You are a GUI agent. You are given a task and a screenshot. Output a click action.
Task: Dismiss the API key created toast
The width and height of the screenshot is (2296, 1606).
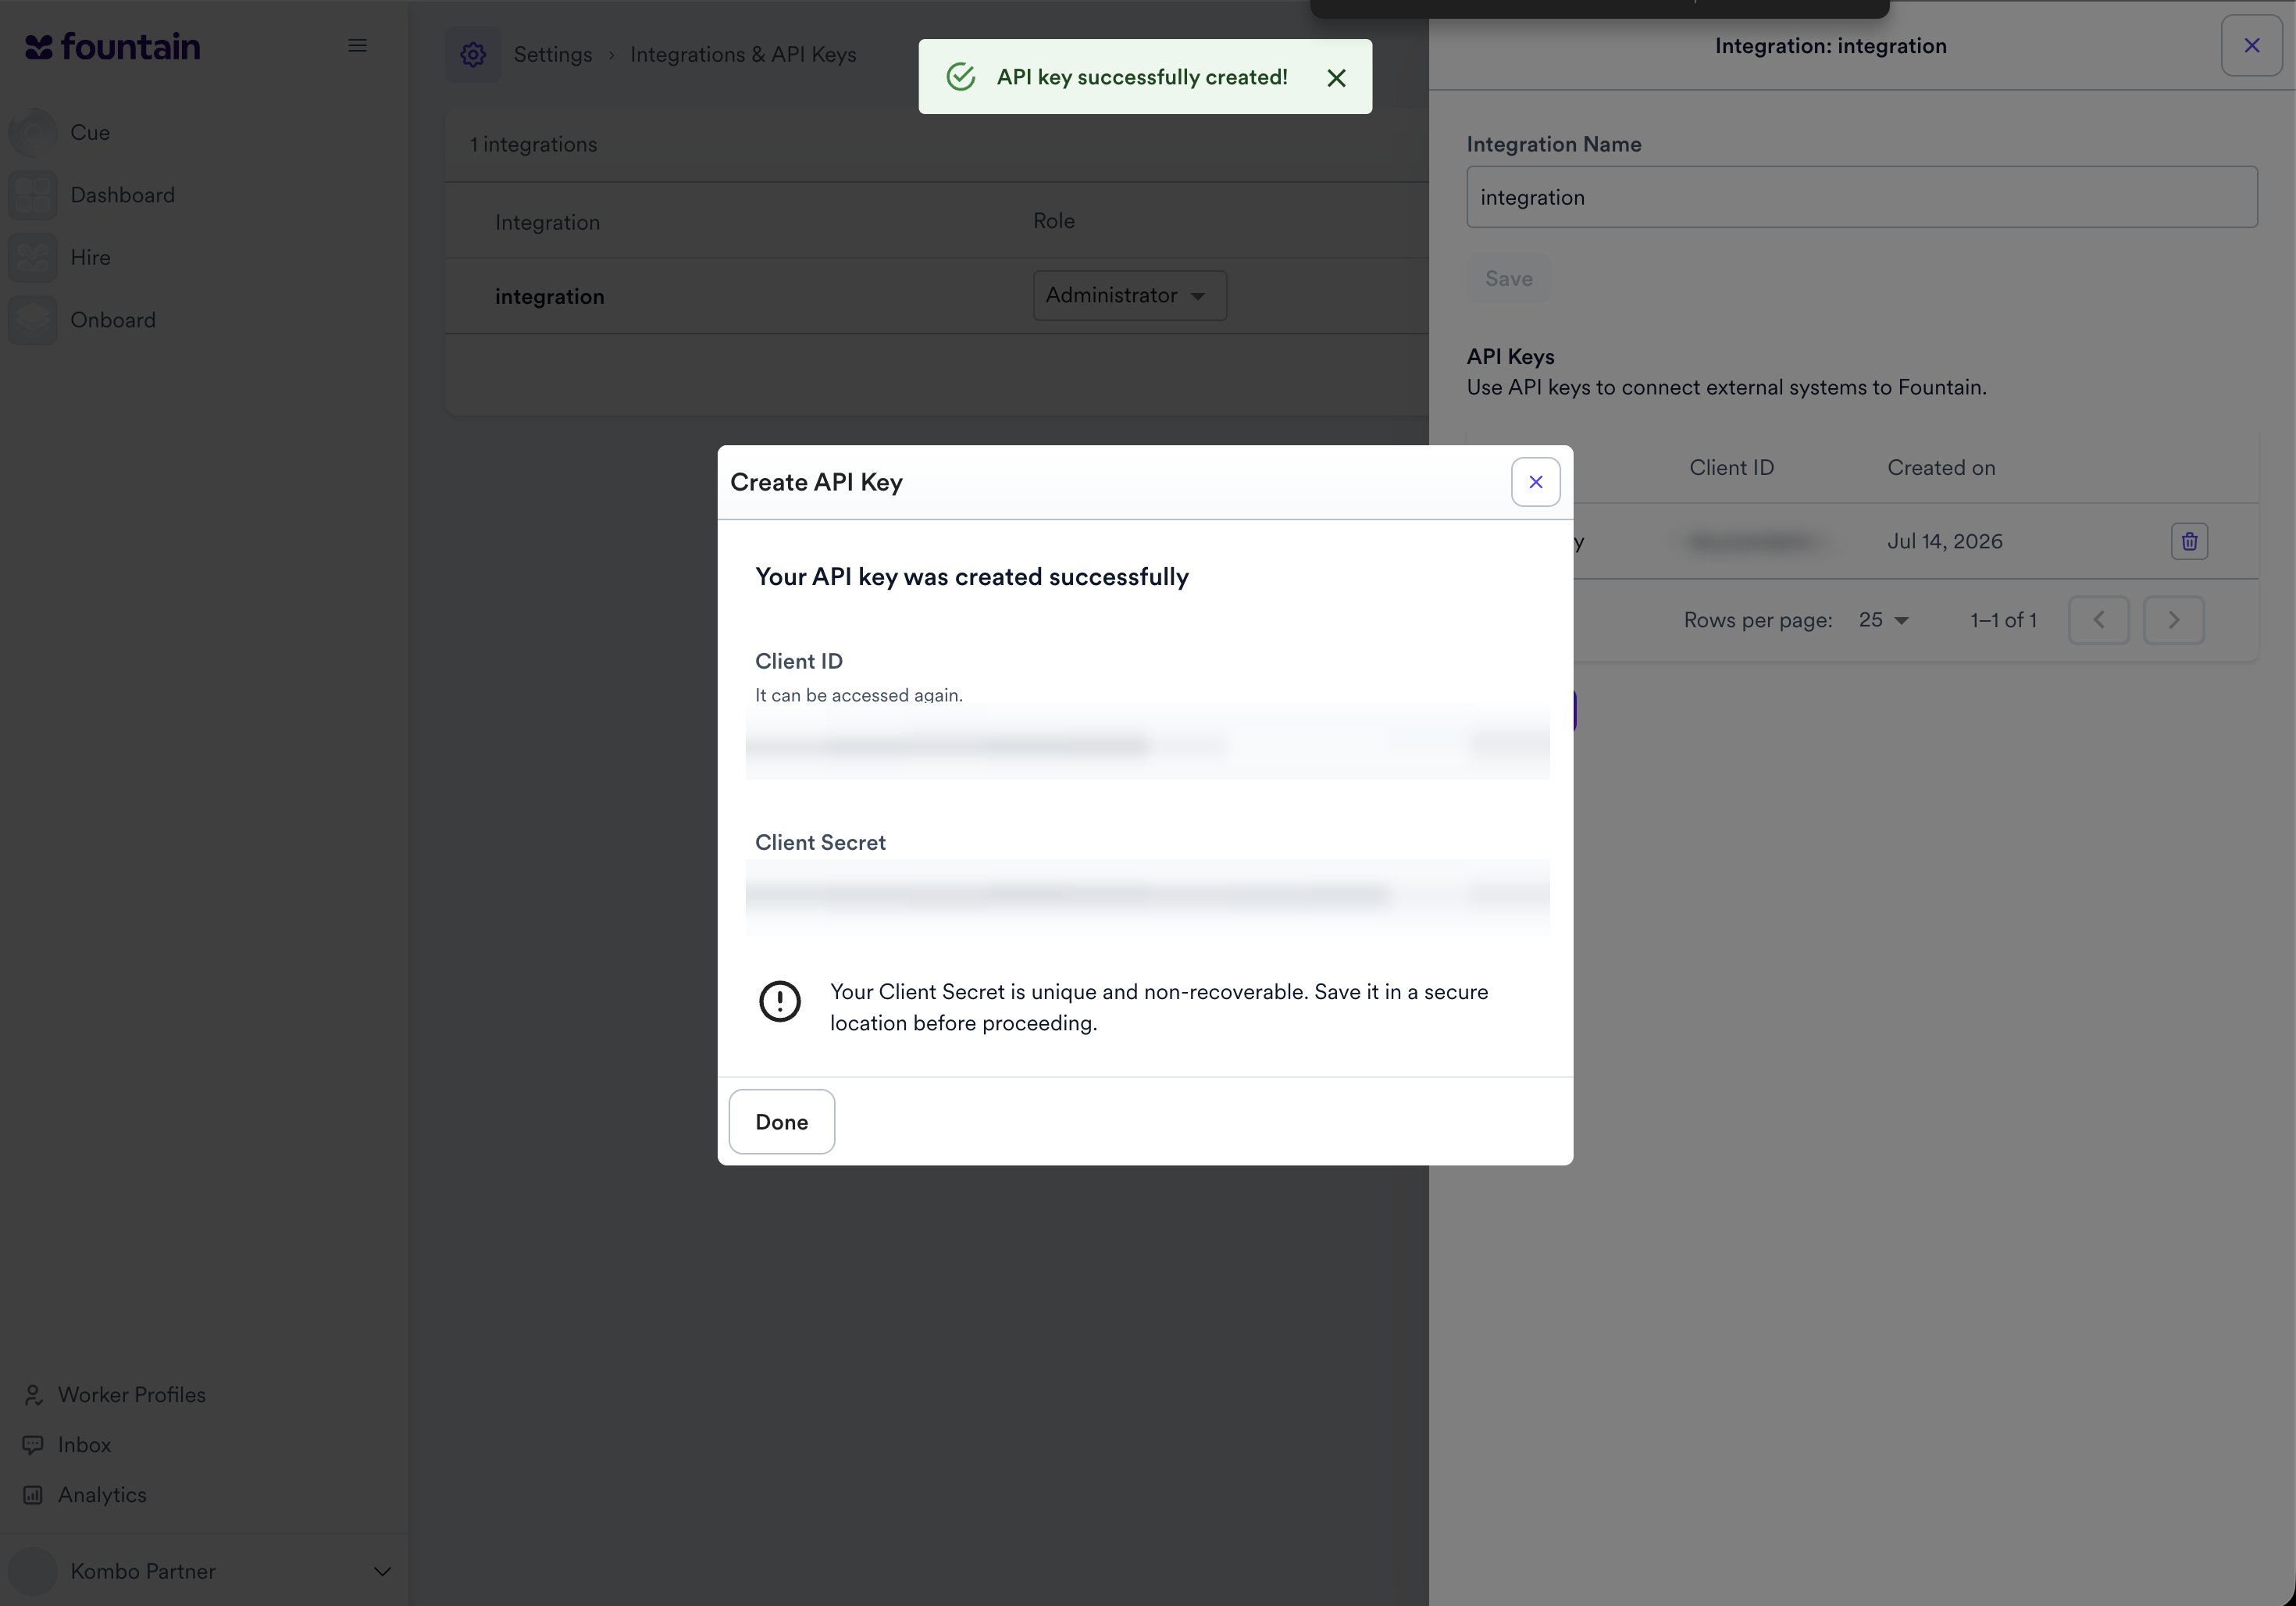[x=1336, y=77]
